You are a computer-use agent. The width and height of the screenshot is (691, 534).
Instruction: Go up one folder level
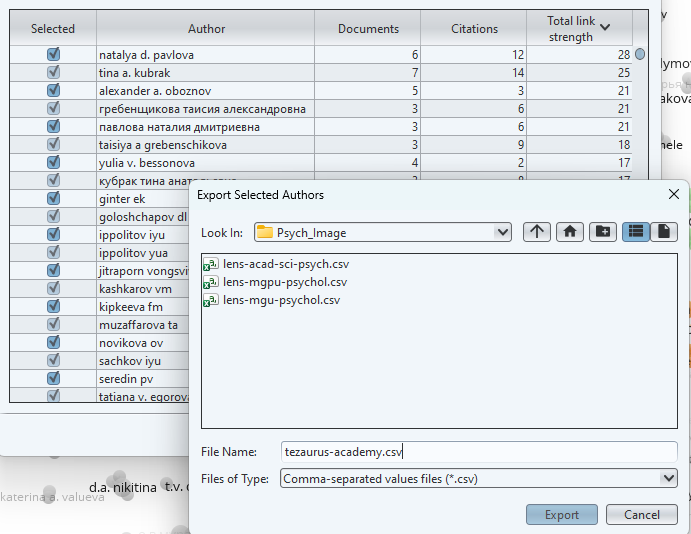pyautogui.click(x=537, y=232)
